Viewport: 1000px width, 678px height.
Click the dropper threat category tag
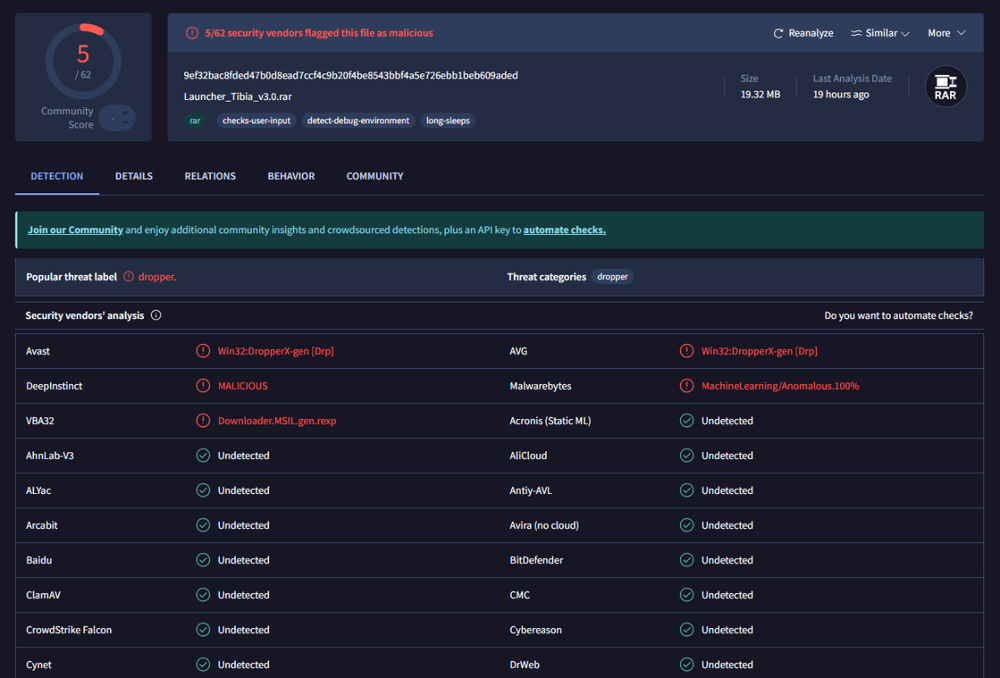click(x=612, y=277)
